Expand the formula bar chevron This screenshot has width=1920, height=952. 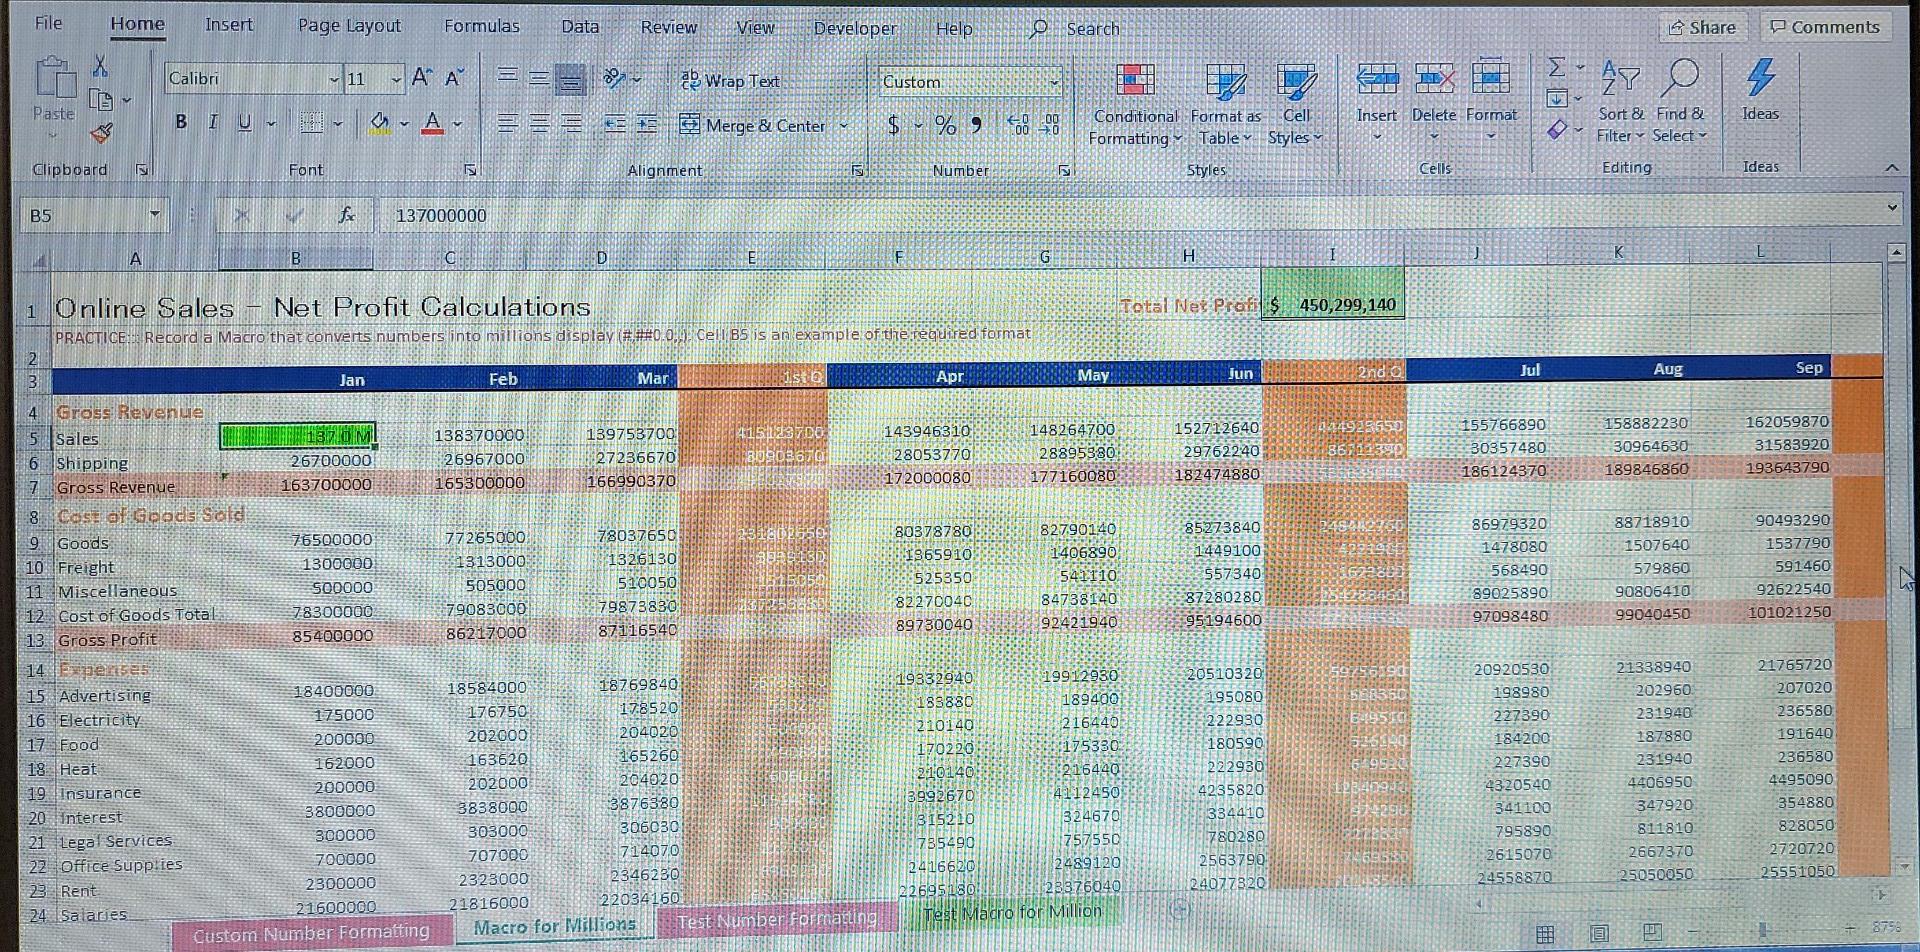pyautogui.click(x=1891, y=208)
